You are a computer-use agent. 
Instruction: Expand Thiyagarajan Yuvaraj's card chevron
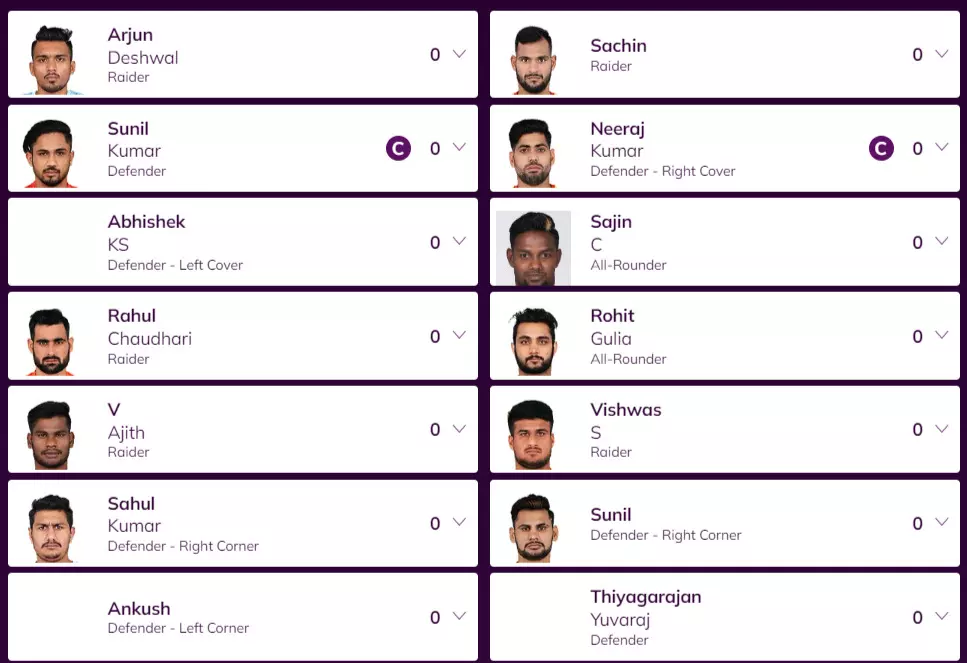pyautogui.click(x=941, y=616)
